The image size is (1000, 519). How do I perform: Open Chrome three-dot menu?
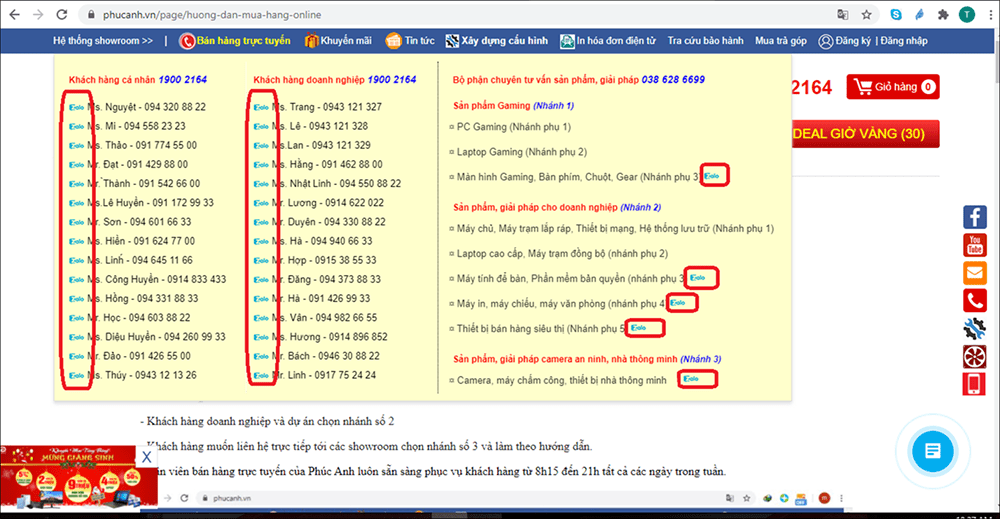pyautogui.click(x=990, y=14)
